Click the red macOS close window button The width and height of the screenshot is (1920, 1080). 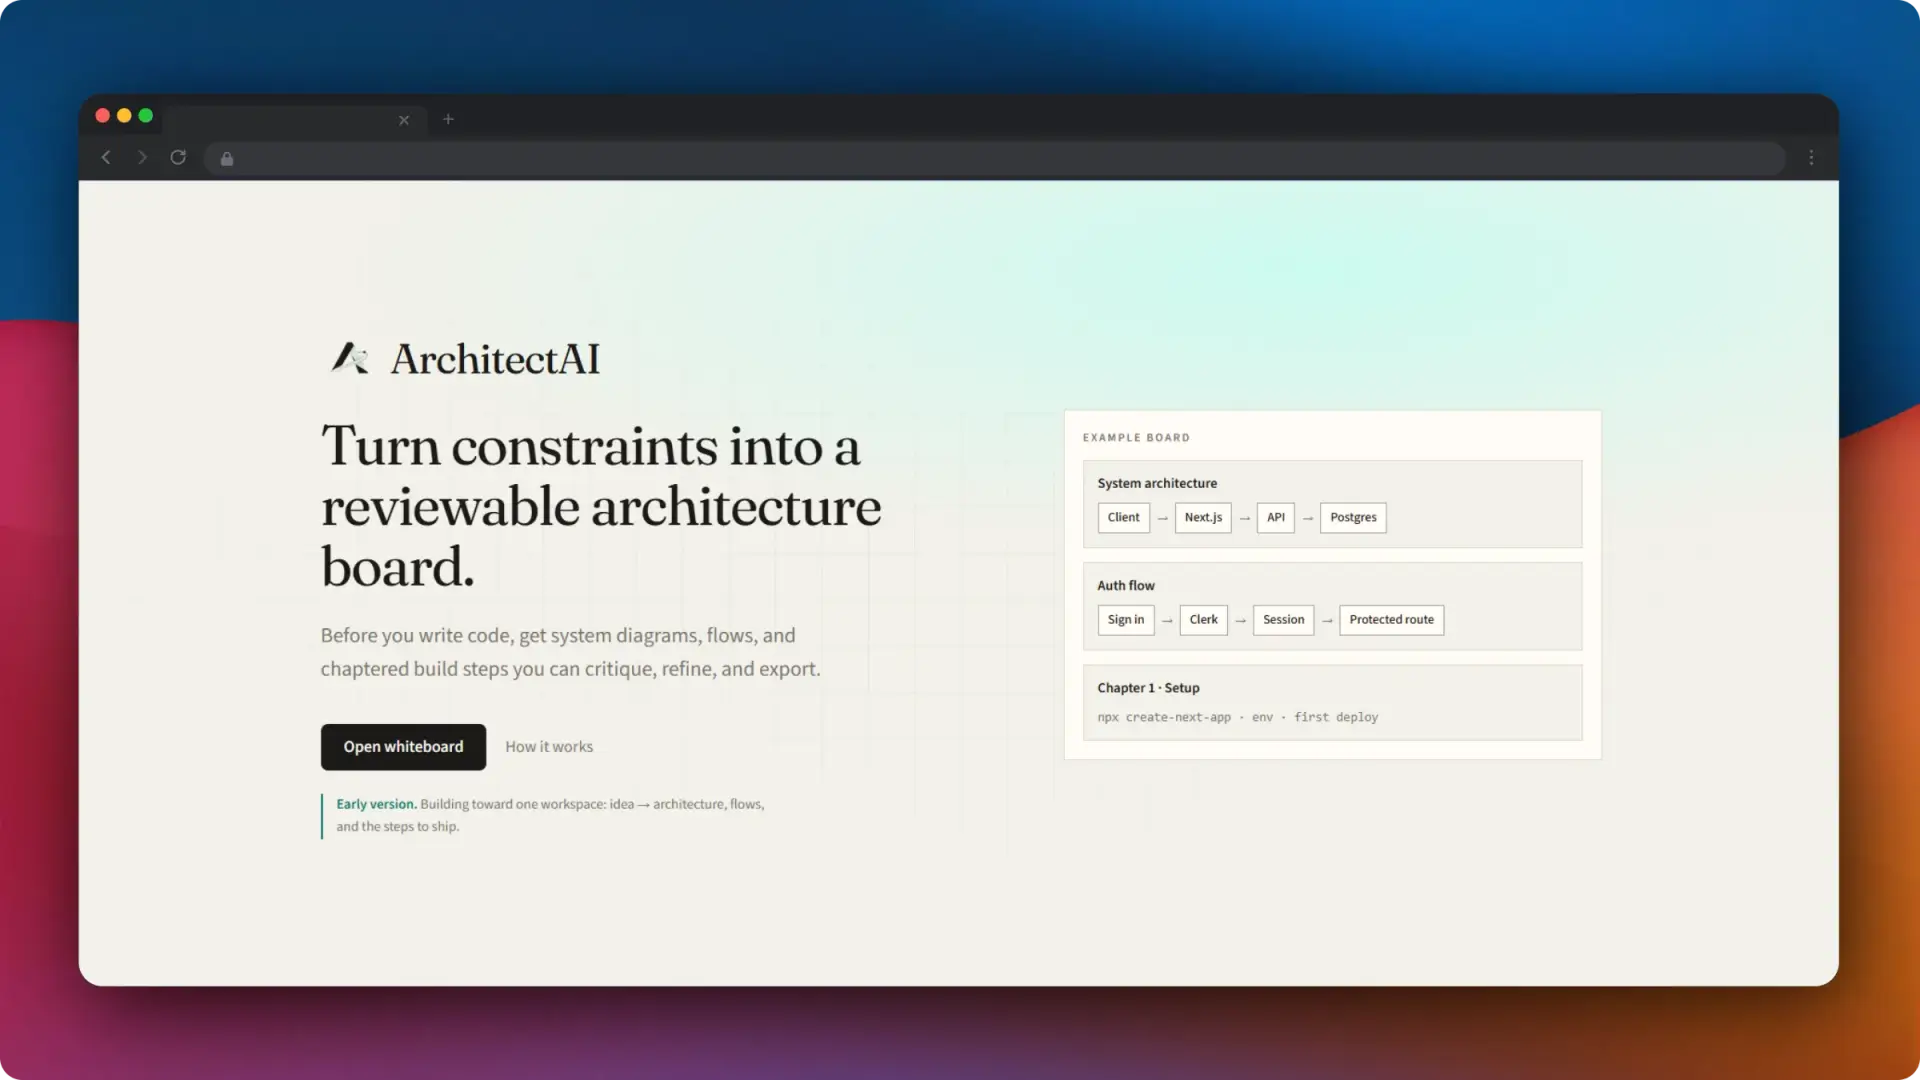click(x=102, y=116)
